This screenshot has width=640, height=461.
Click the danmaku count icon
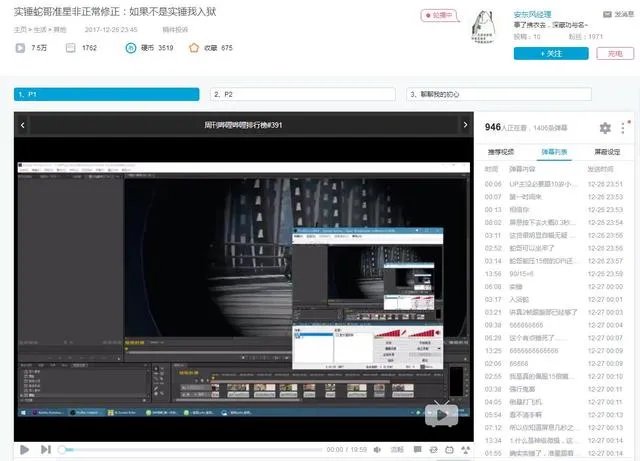tap(71, 48)
